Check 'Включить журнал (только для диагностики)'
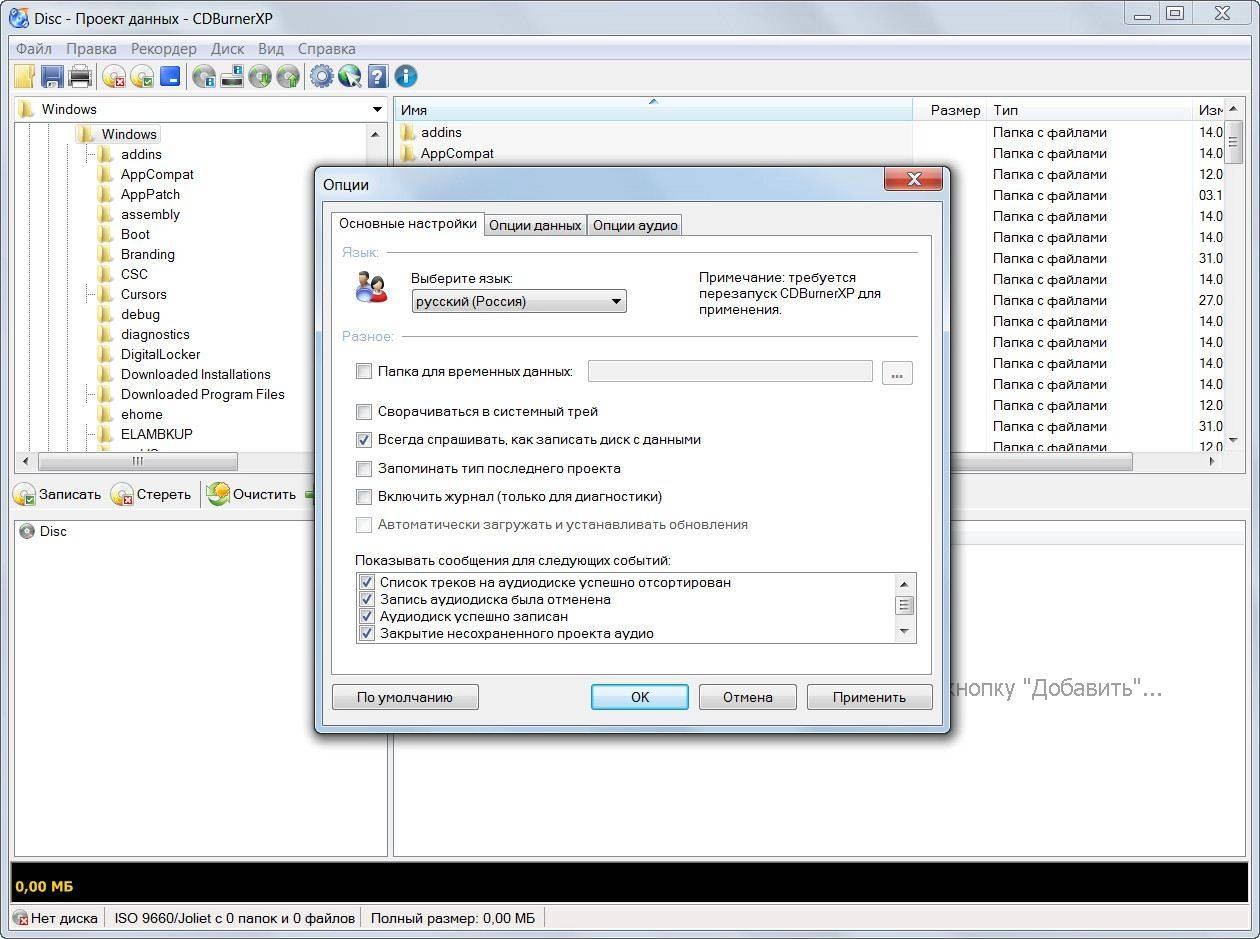This screenshot has height=939, width=1260. tap(364, 497)
